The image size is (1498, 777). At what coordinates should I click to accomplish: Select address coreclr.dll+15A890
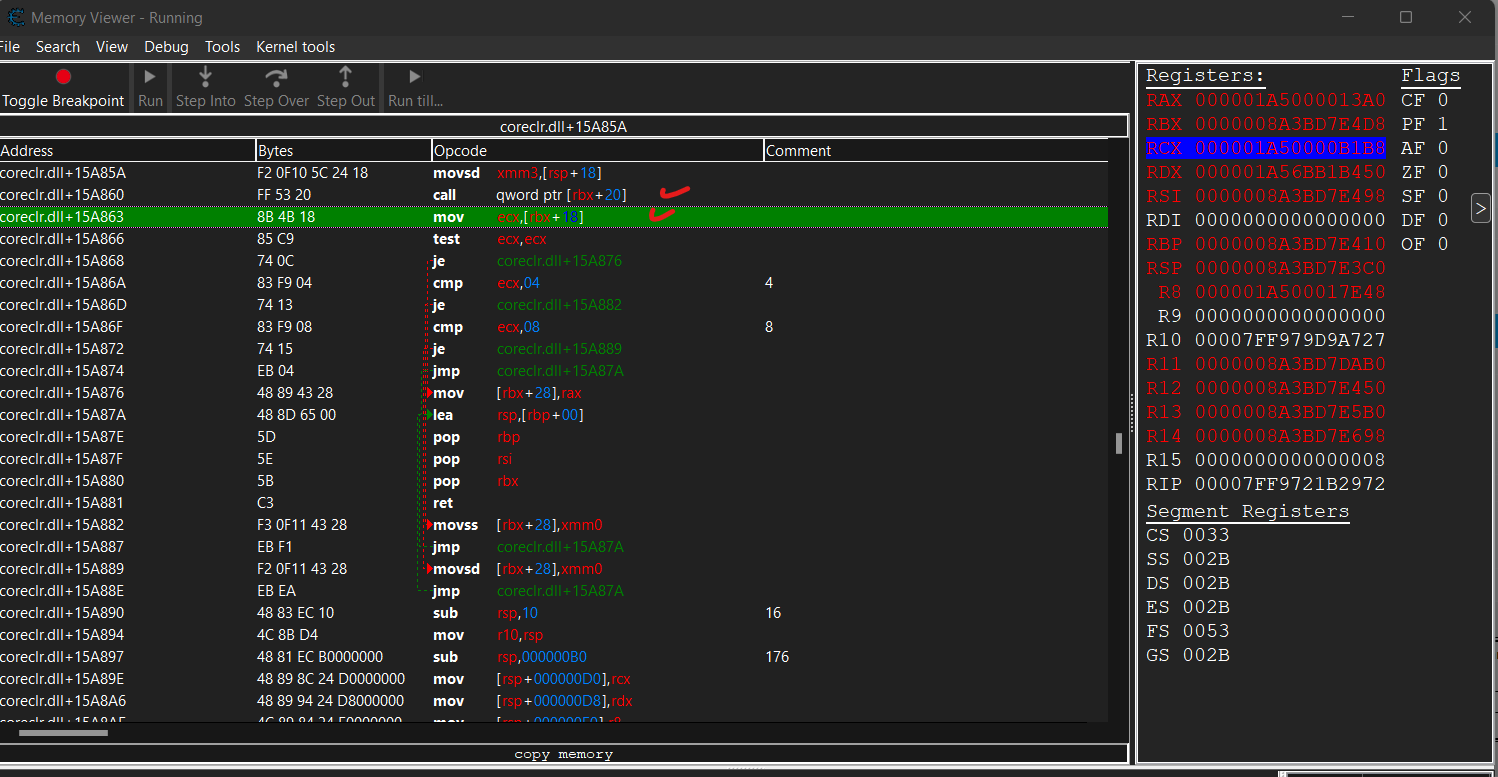point(62,613)
